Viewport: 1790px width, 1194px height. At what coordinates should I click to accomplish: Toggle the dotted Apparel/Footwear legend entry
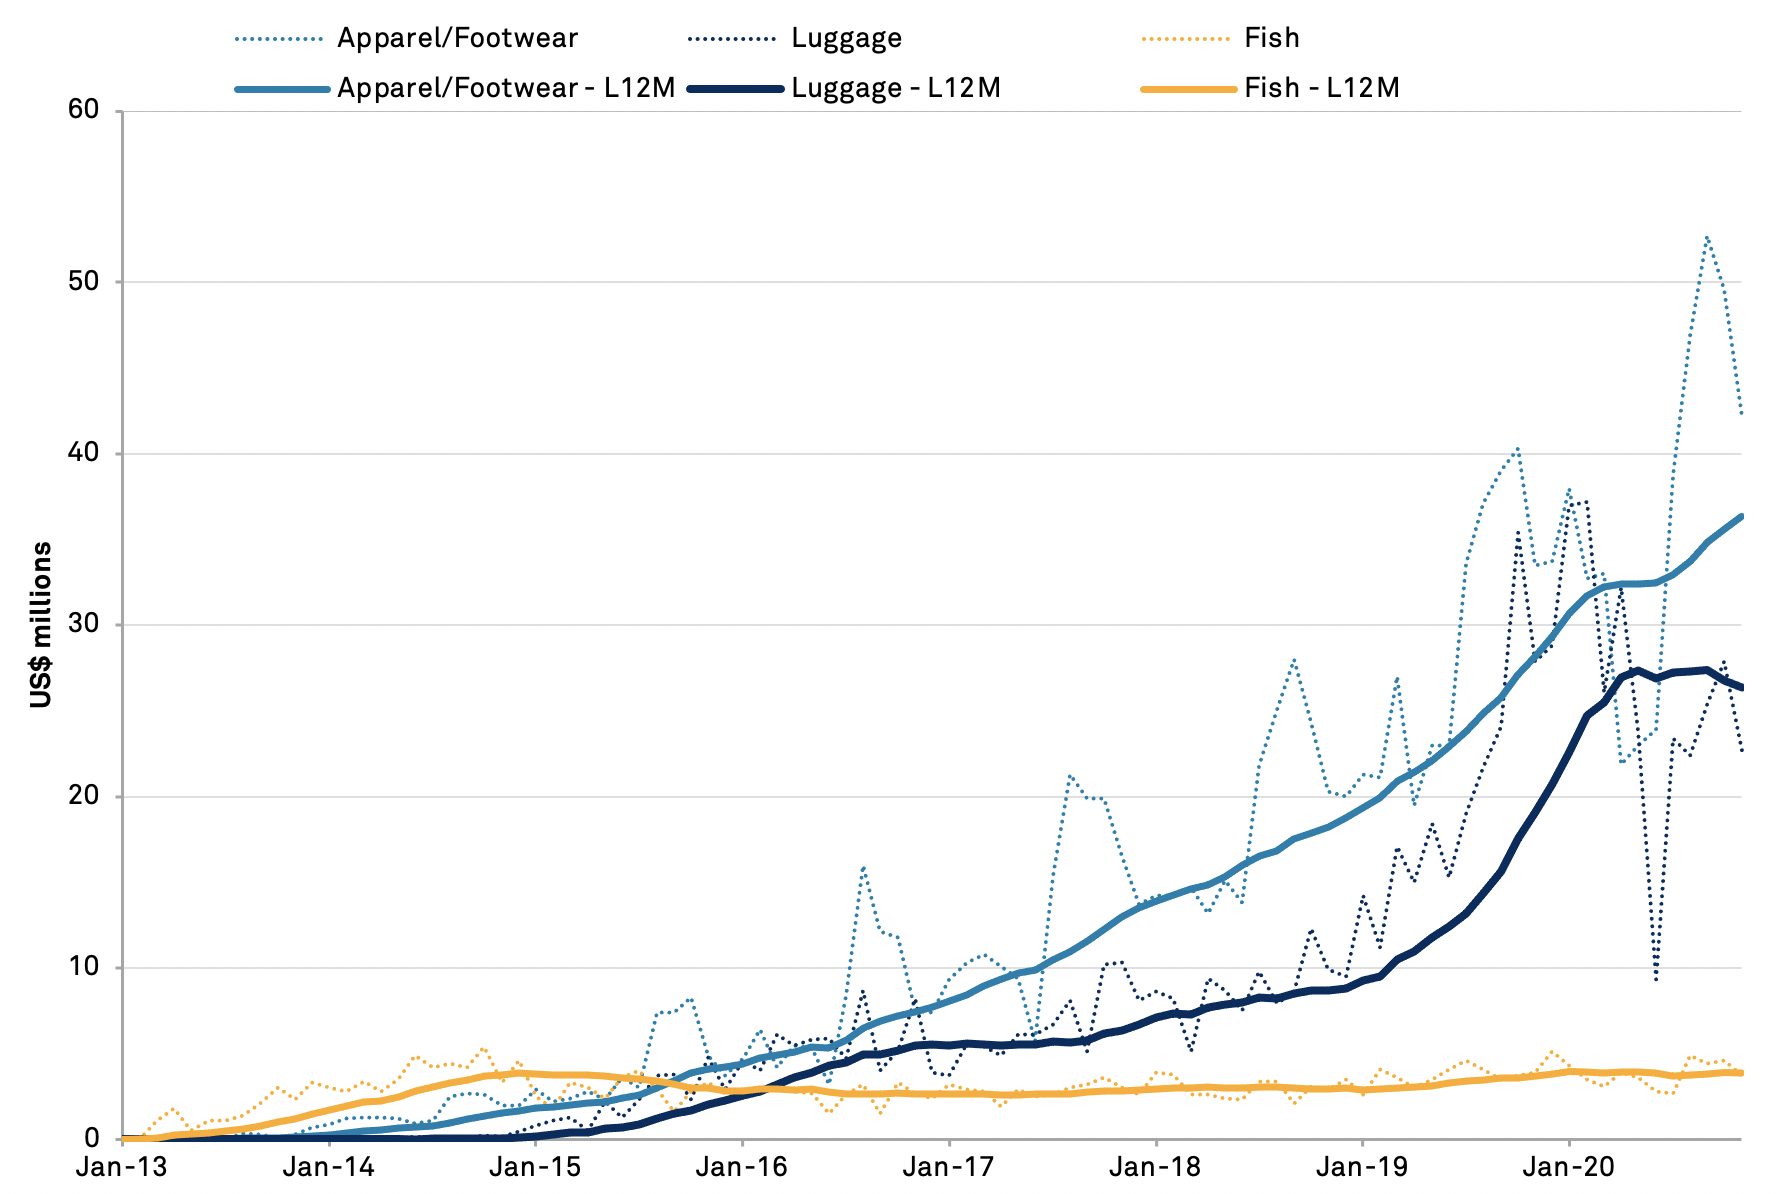(x=457, y=38)
